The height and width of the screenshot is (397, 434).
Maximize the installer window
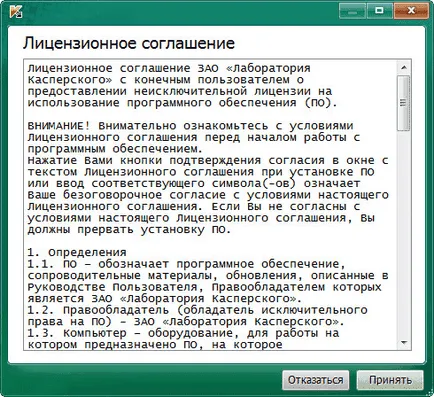tap(379, 11)
